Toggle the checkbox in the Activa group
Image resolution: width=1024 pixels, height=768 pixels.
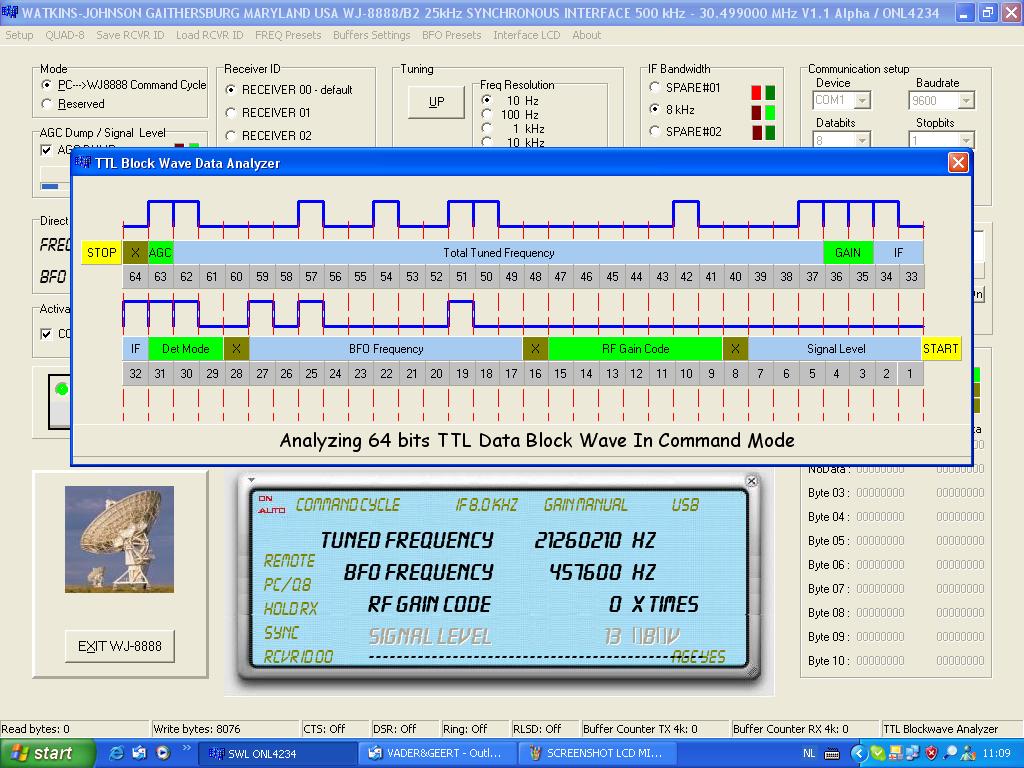pos(46,334)
